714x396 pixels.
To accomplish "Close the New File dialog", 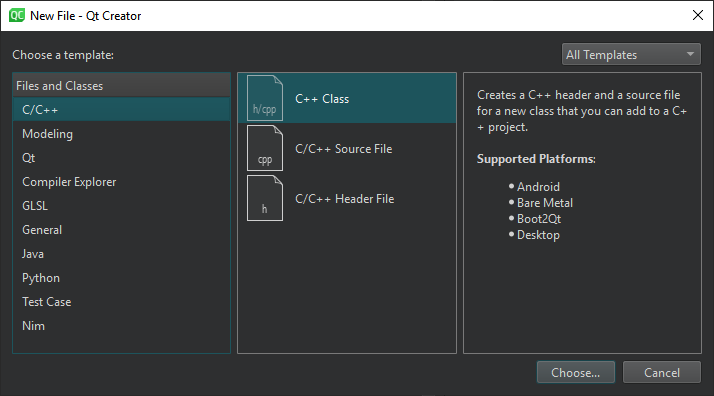I will click(x=698, y=15).
